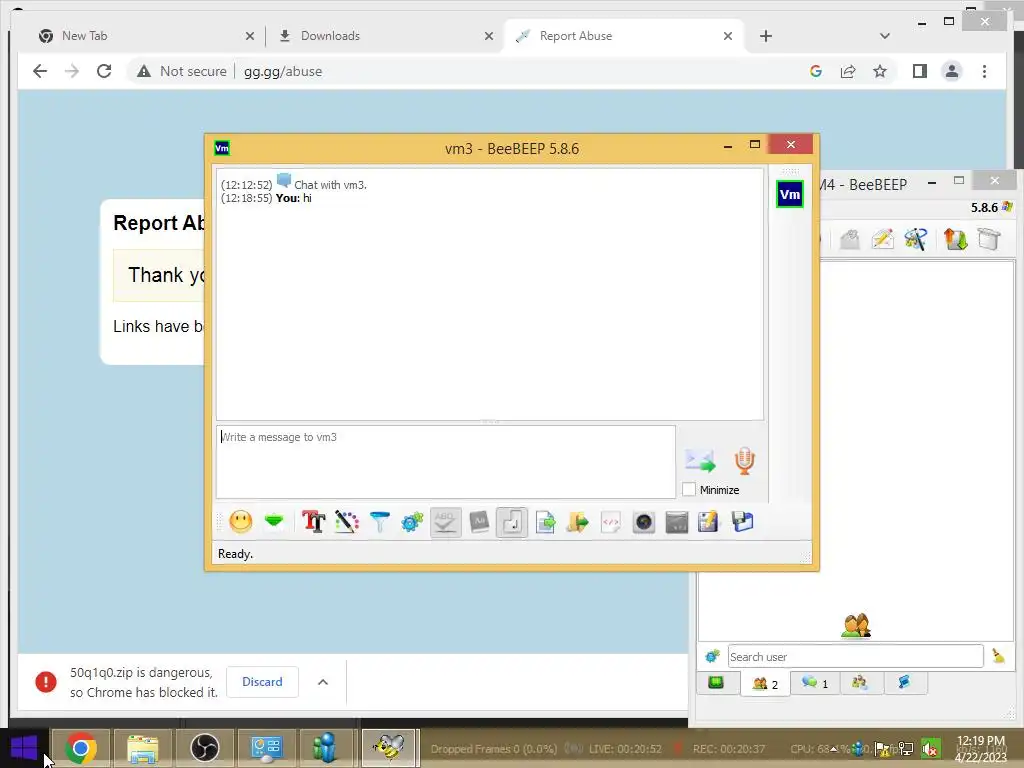Viewport: 1024px width, 768px height.
Task: Open the message filter funnel icon
Action: (x=379, y=521)
